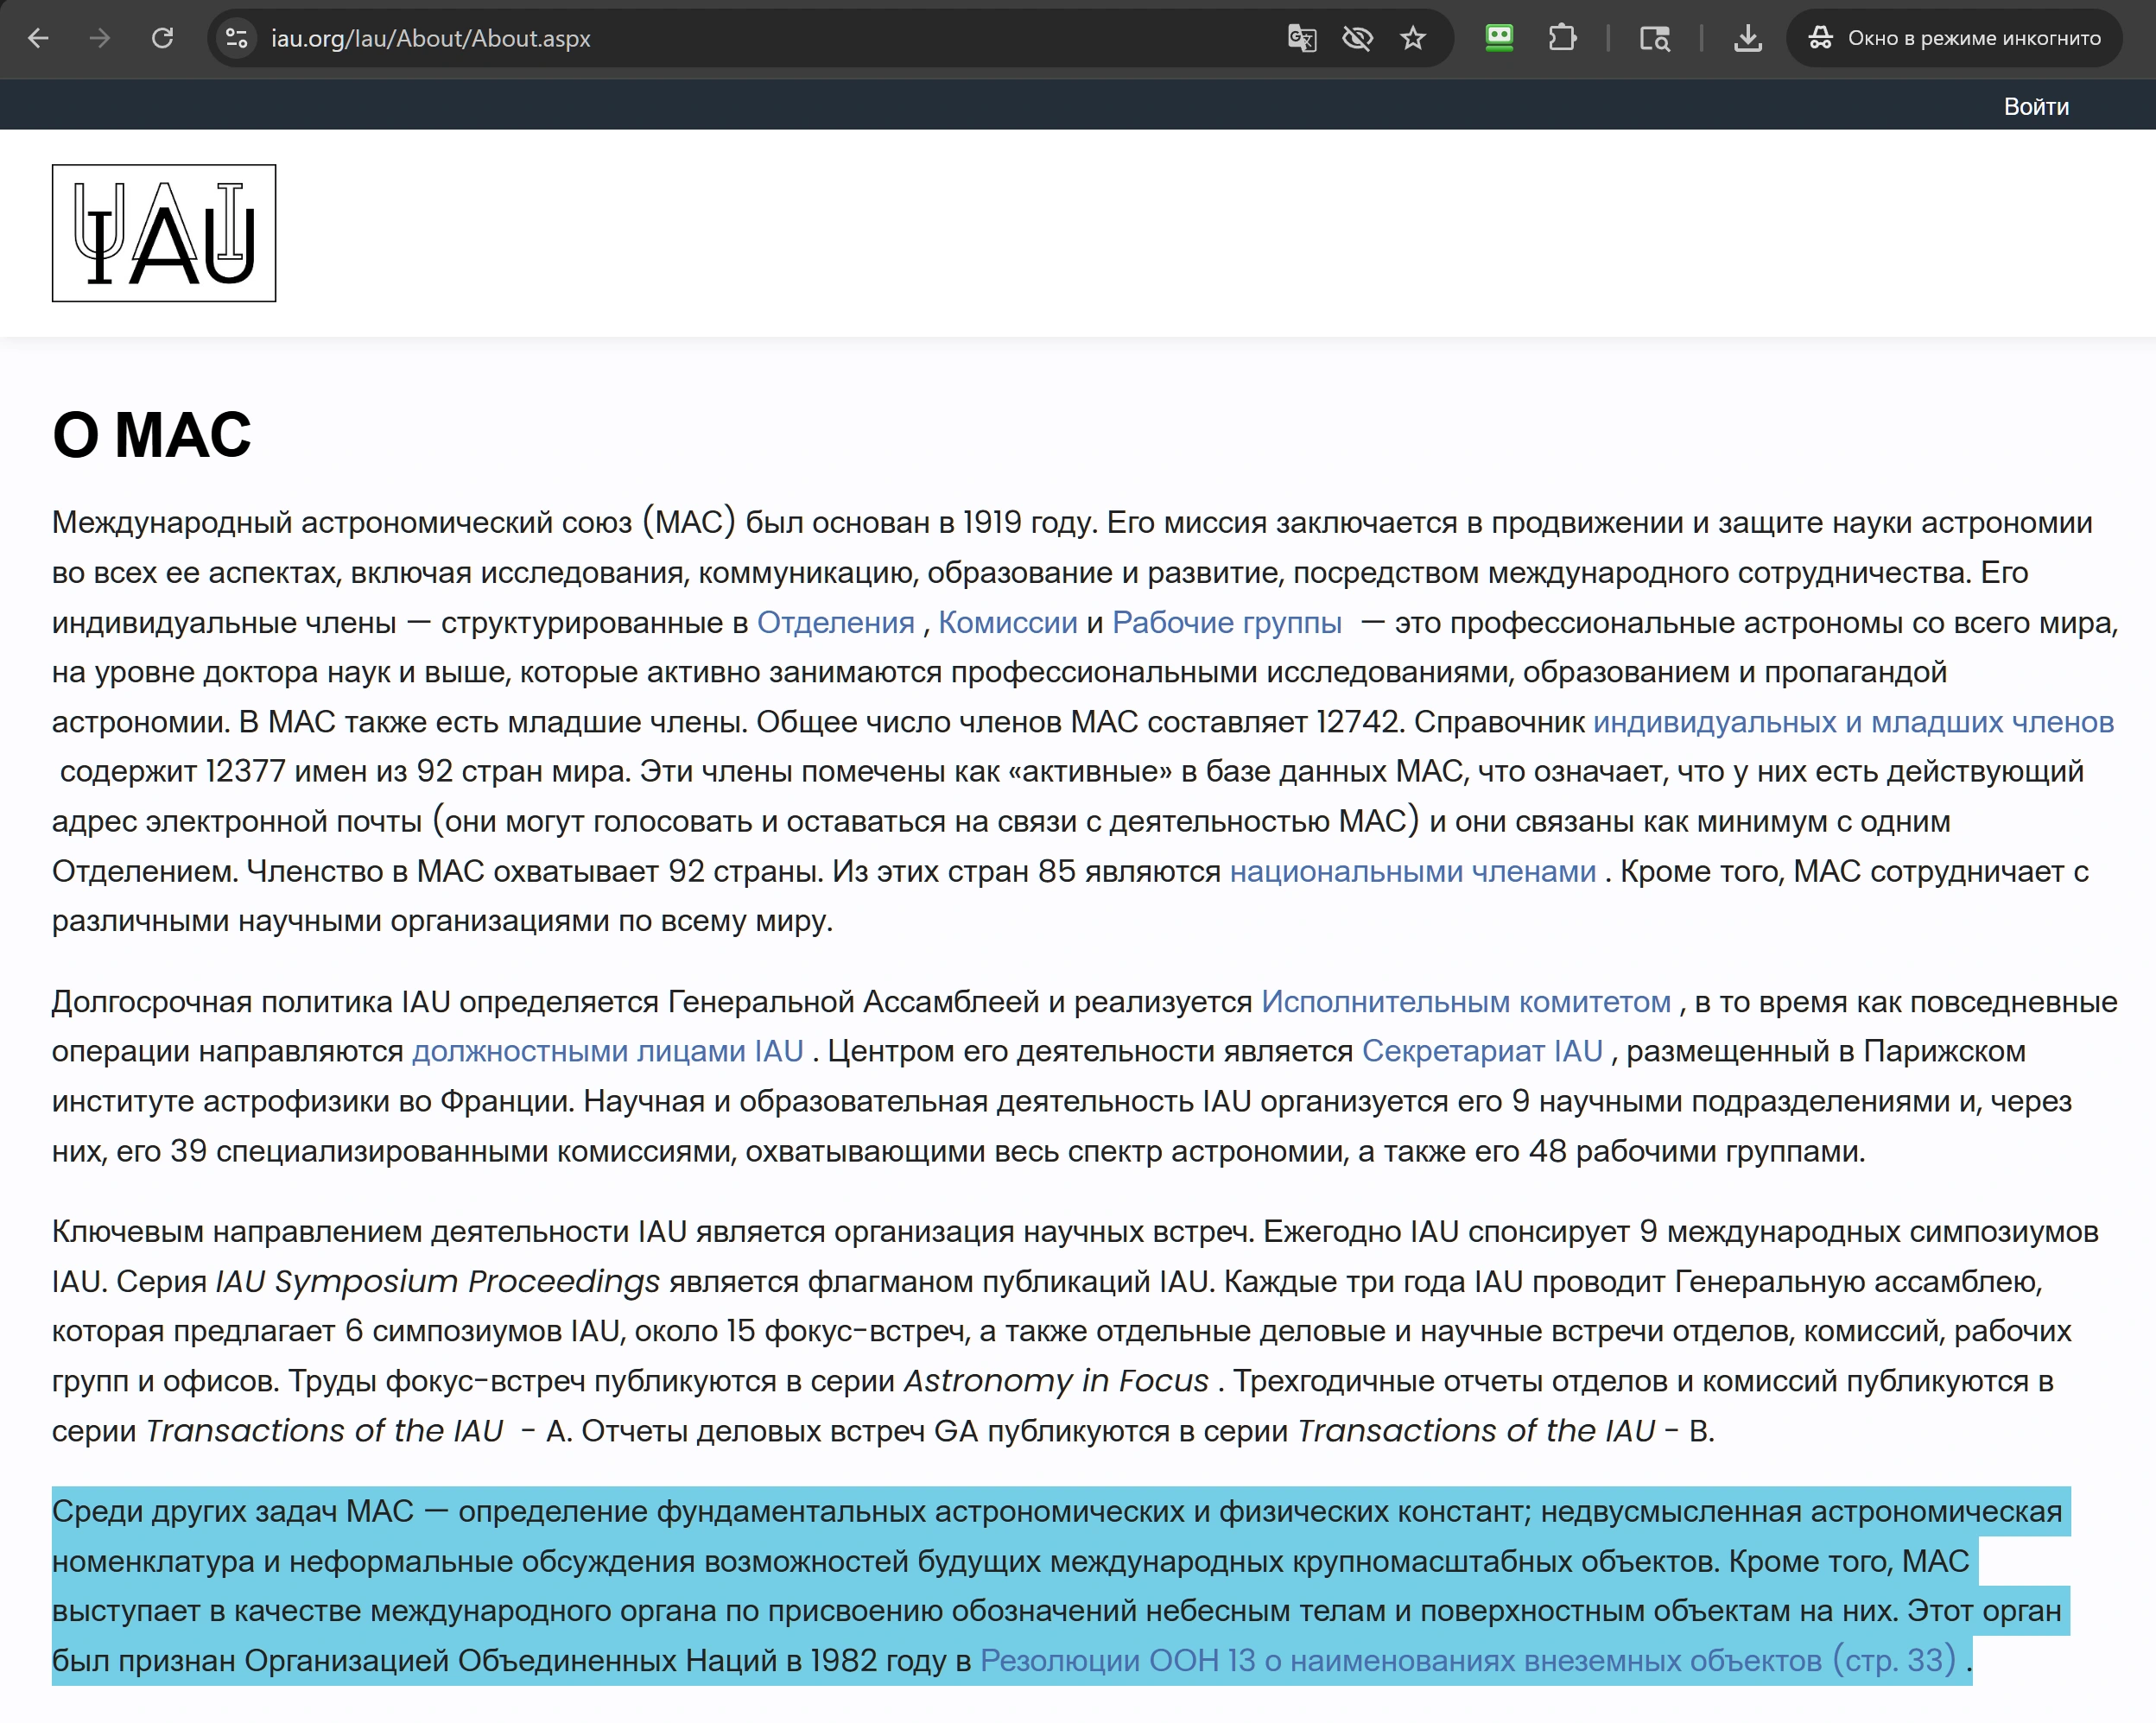Open site information icon in address bar
The width and height of the screenshot is (2156, 1723).
[237, 38]
